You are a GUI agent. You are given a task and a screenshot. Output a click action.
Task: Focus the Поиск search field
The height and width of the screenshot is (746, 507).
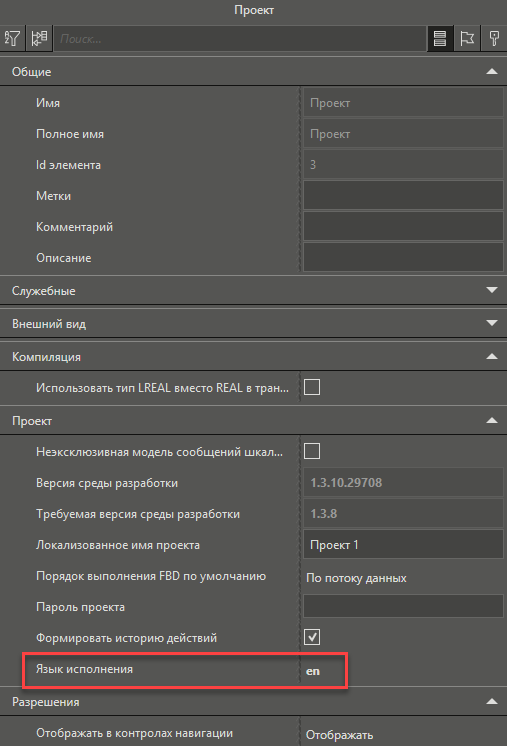tap(240, 39)
